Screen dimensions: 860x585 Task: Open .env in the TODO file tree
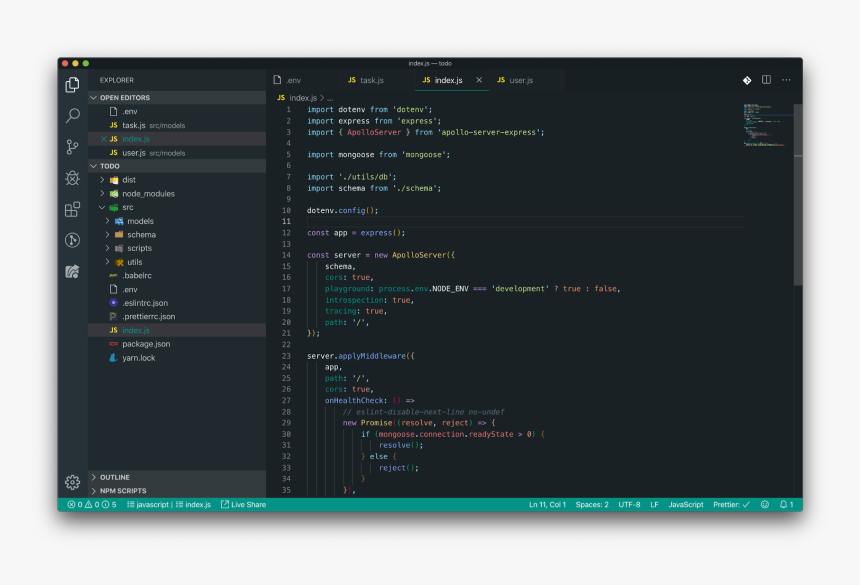click(177, 289)
